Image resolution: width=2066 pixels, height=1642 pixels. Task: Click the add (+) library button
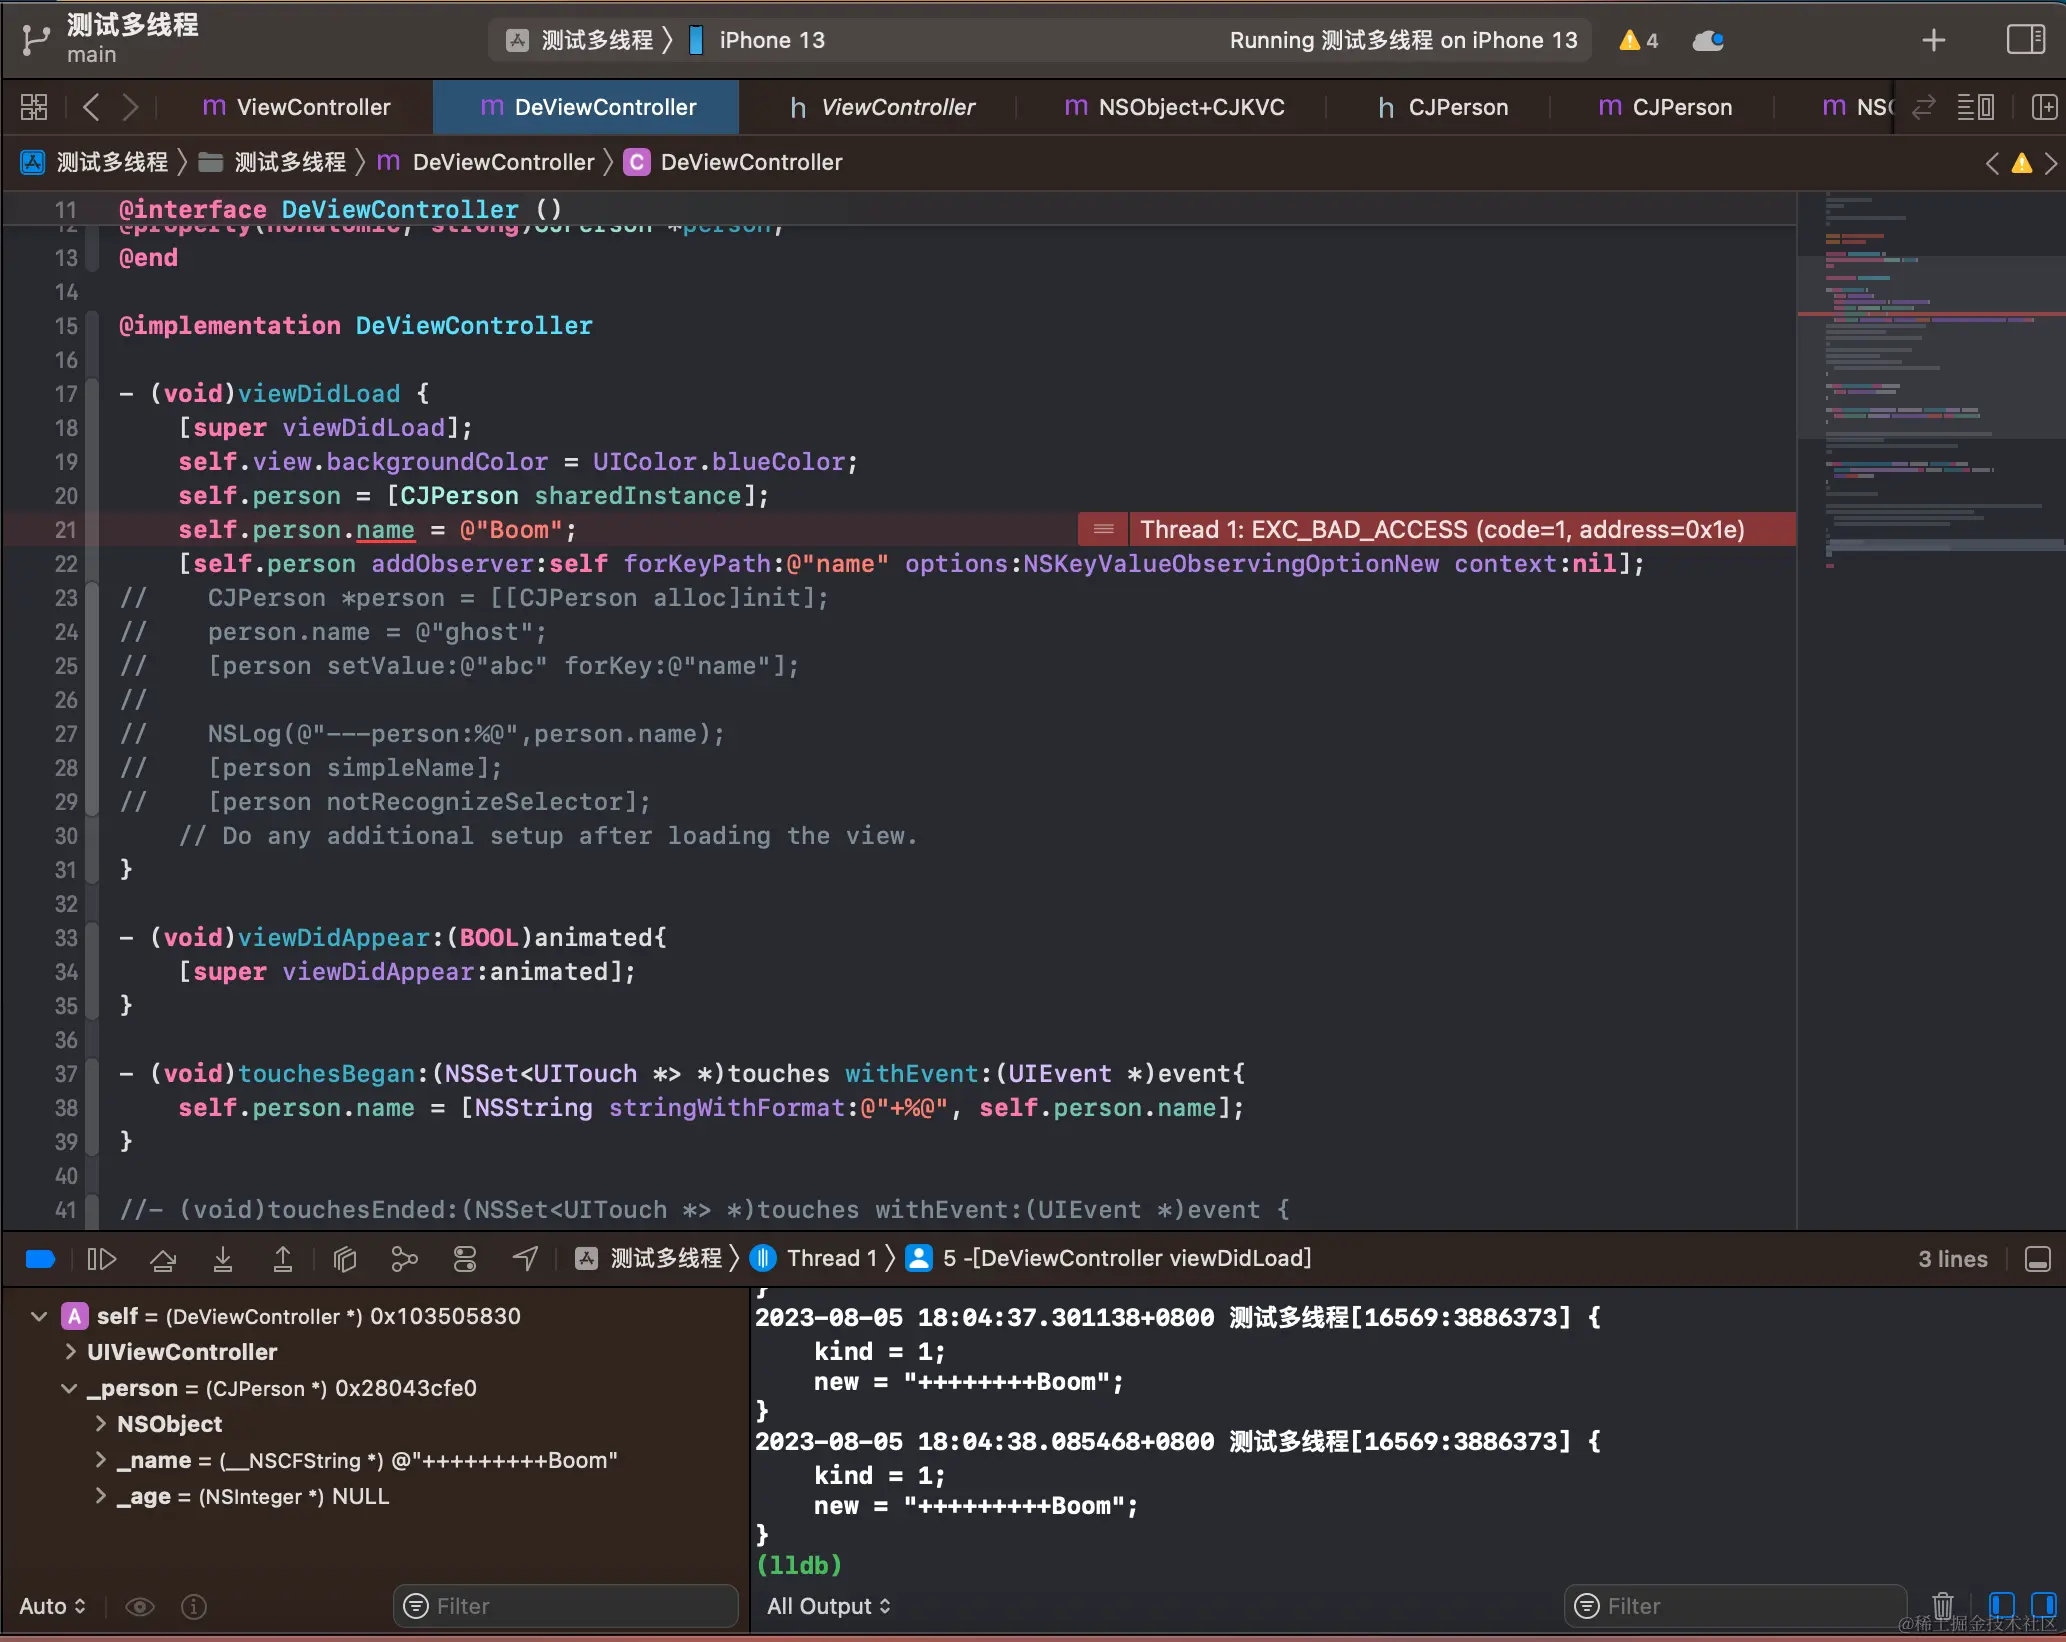[x=1933, y=40]
